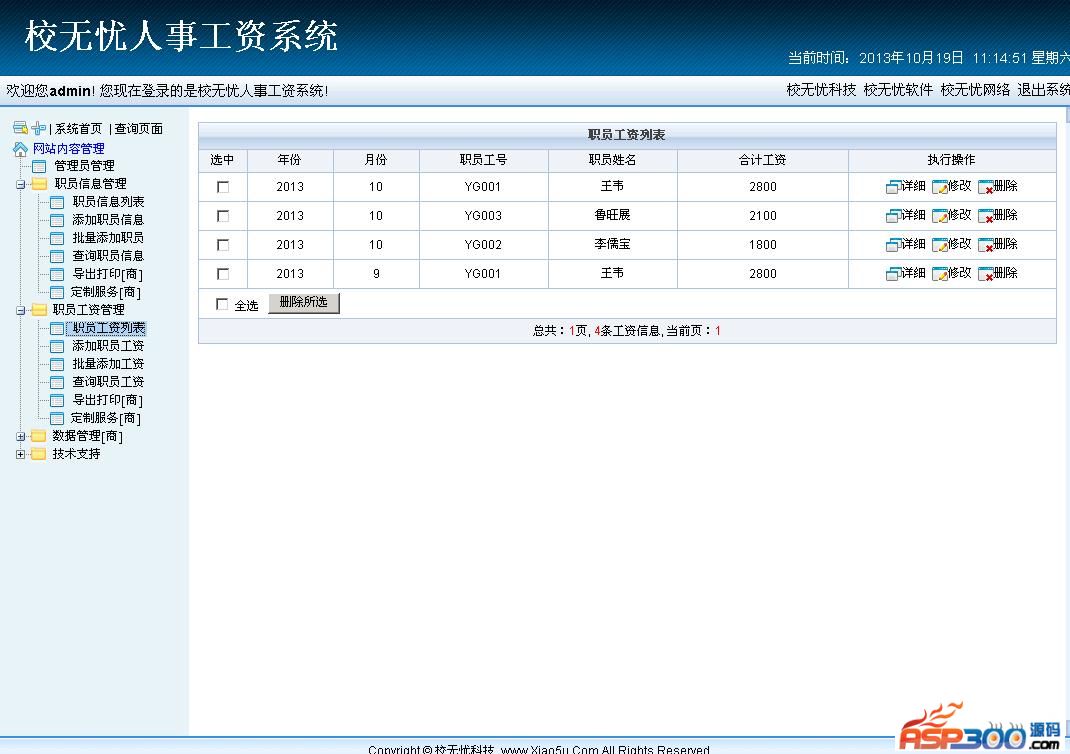
Task: Click the folder icon next to 技术支持
Action: pos(38,454)
